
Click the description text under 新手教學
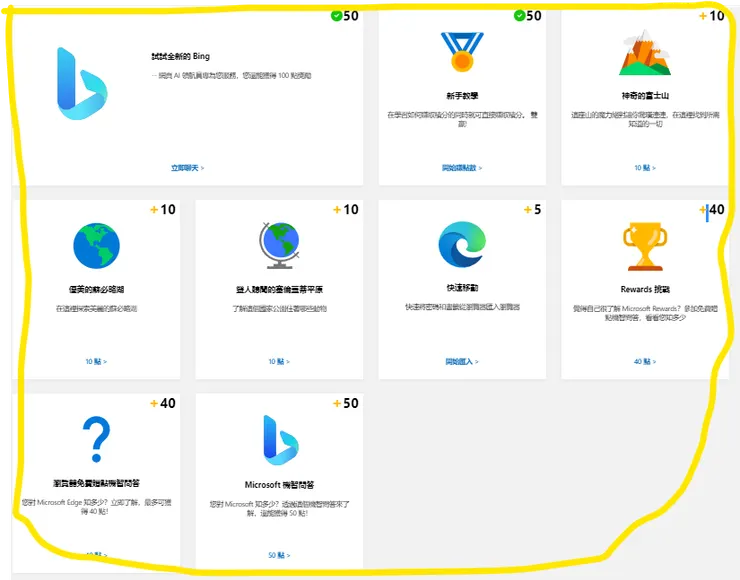click(462, 119)
